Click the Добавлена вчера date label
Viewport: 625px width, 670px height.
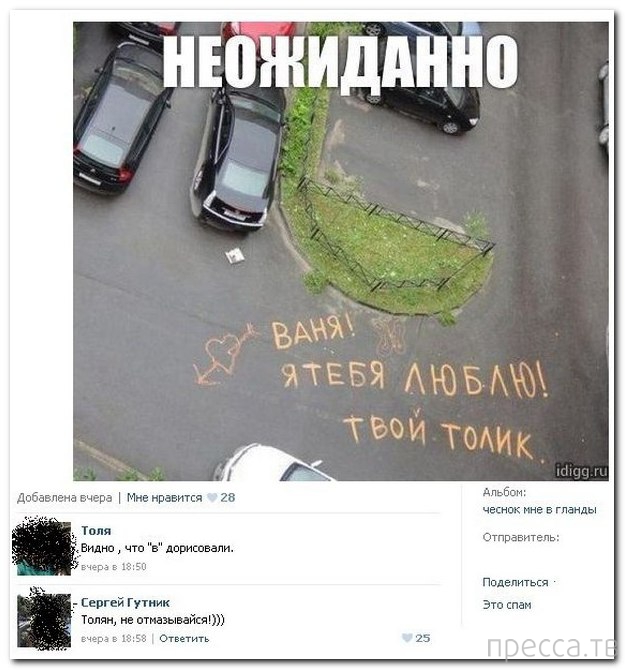(65, 497)
